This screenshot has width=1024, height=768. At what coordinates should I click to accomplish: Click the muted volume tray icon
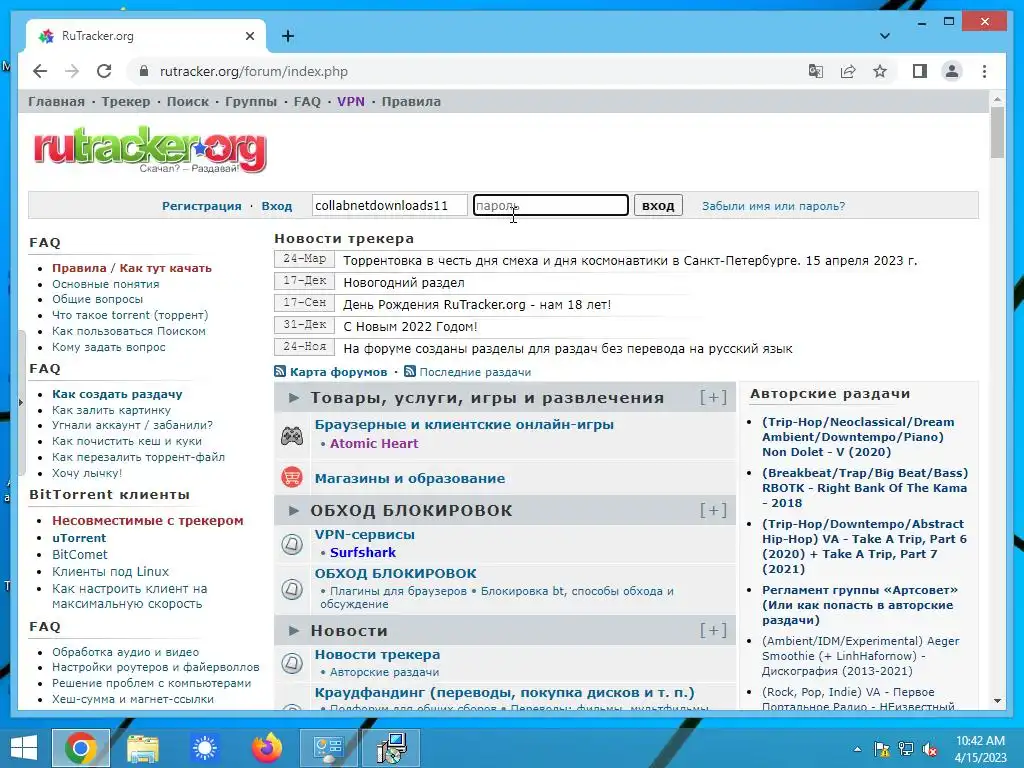(929, 749)
